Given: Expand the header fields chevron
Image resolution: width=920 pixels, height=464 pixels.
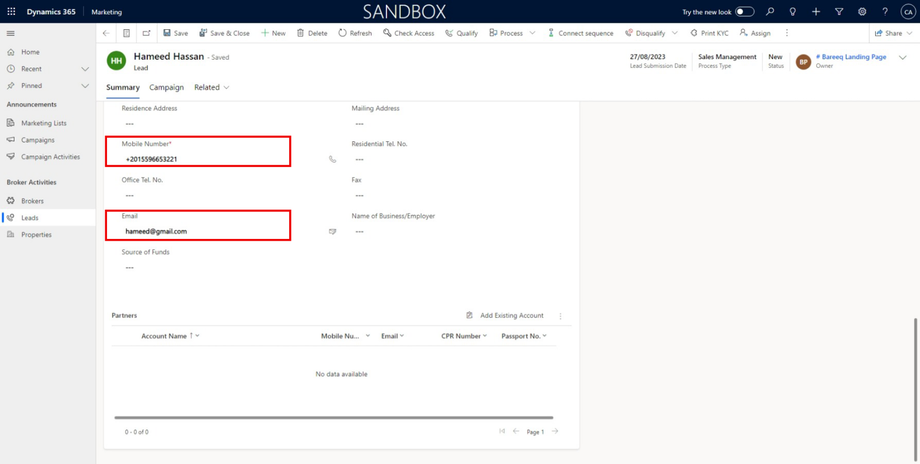Looking at the screenshot, I should (902, 57).
